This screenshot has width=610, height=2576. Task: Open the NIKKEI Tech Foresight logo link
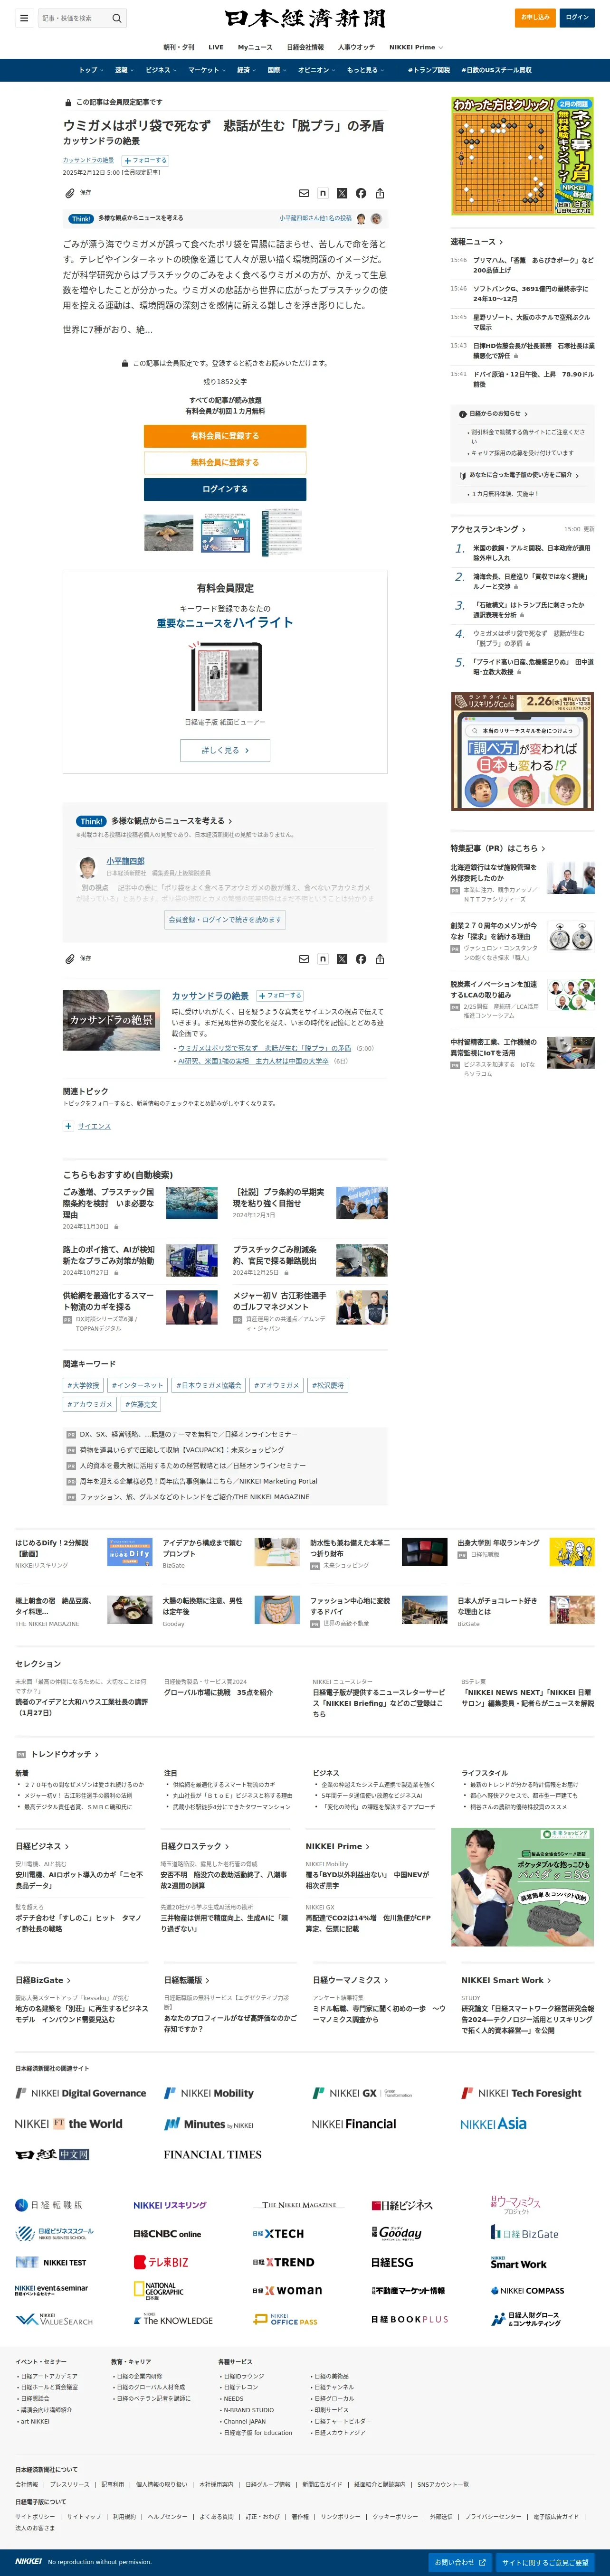(521, 2092)
